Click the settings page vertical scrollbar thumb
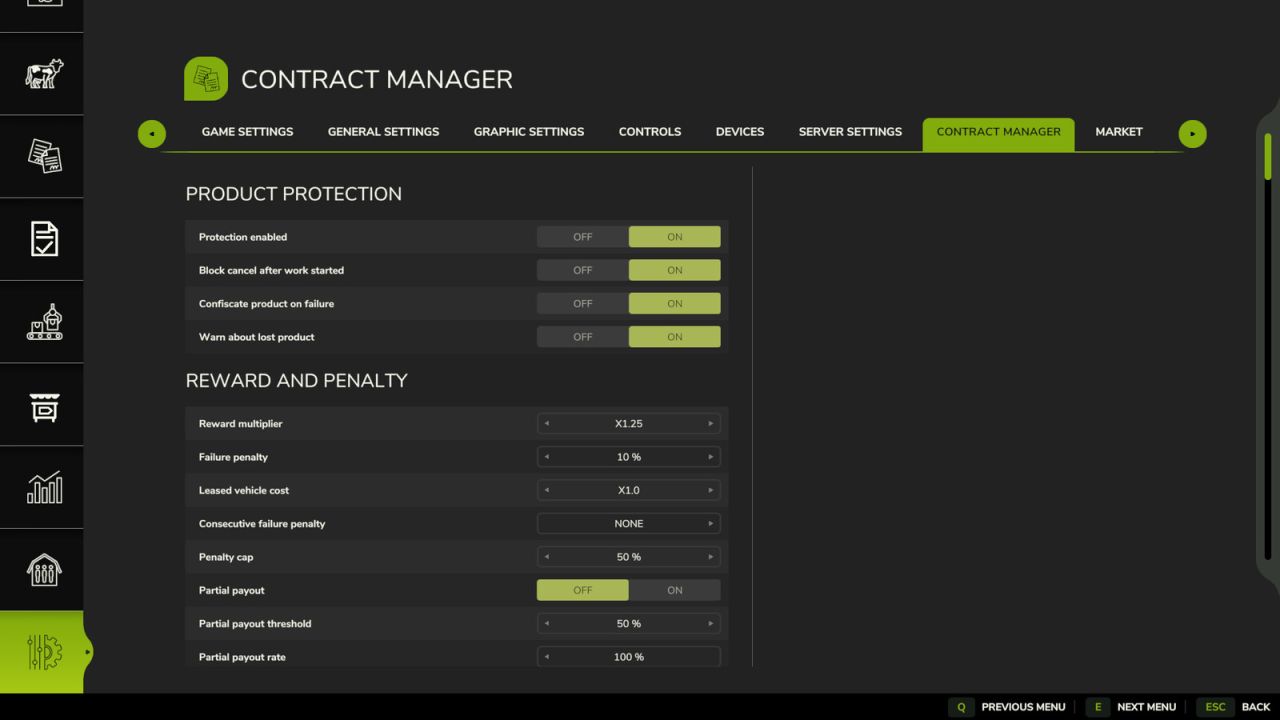This screenshot has height=720, width=1280. pos(1268,156)
